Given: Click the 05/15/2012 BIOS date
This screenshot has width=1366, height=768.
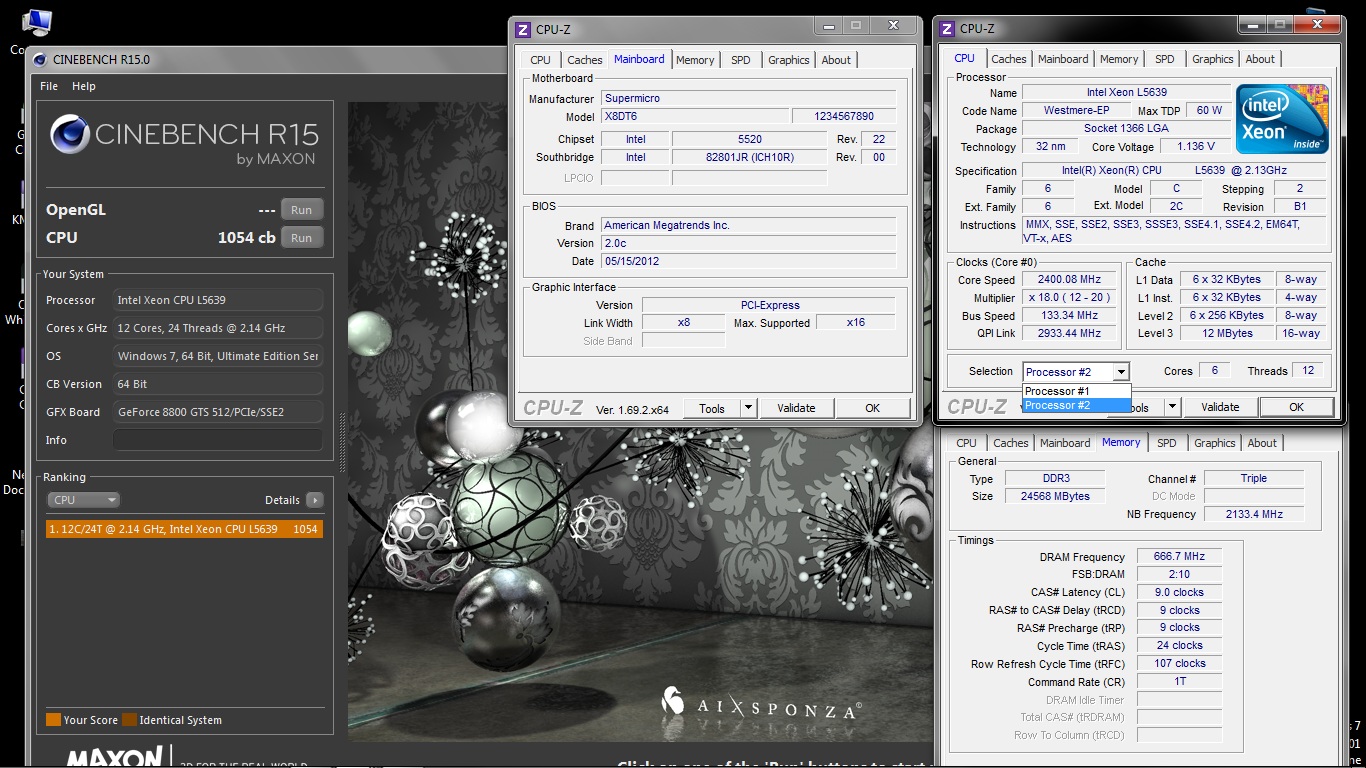Looking at the screenshot, I should (x=749, y=262).
